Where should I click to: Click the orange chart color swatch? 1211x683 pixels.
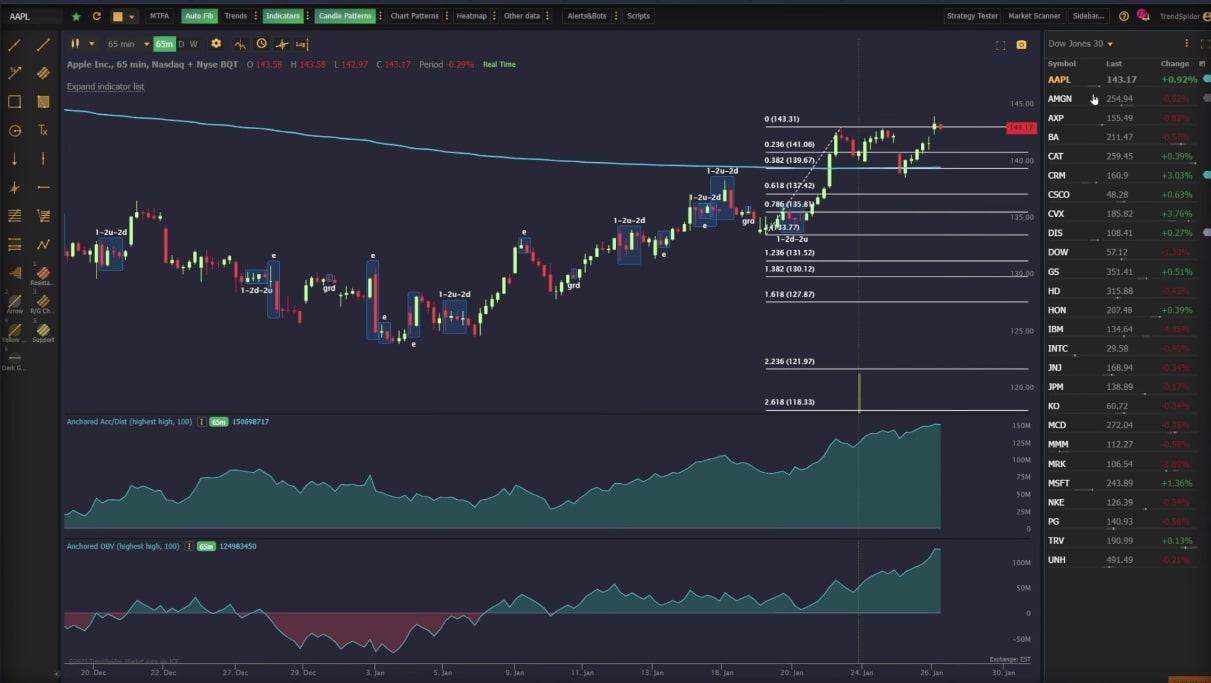click(118, 17)
